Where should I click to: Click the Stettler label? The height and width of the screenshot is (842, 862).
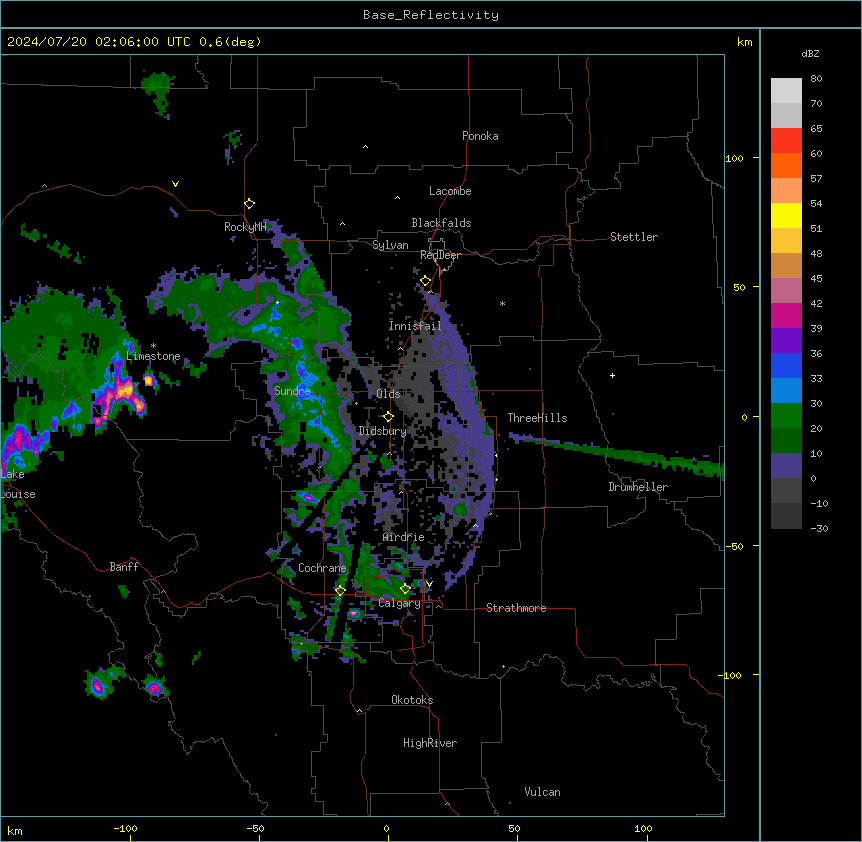(x=634, y=237)
